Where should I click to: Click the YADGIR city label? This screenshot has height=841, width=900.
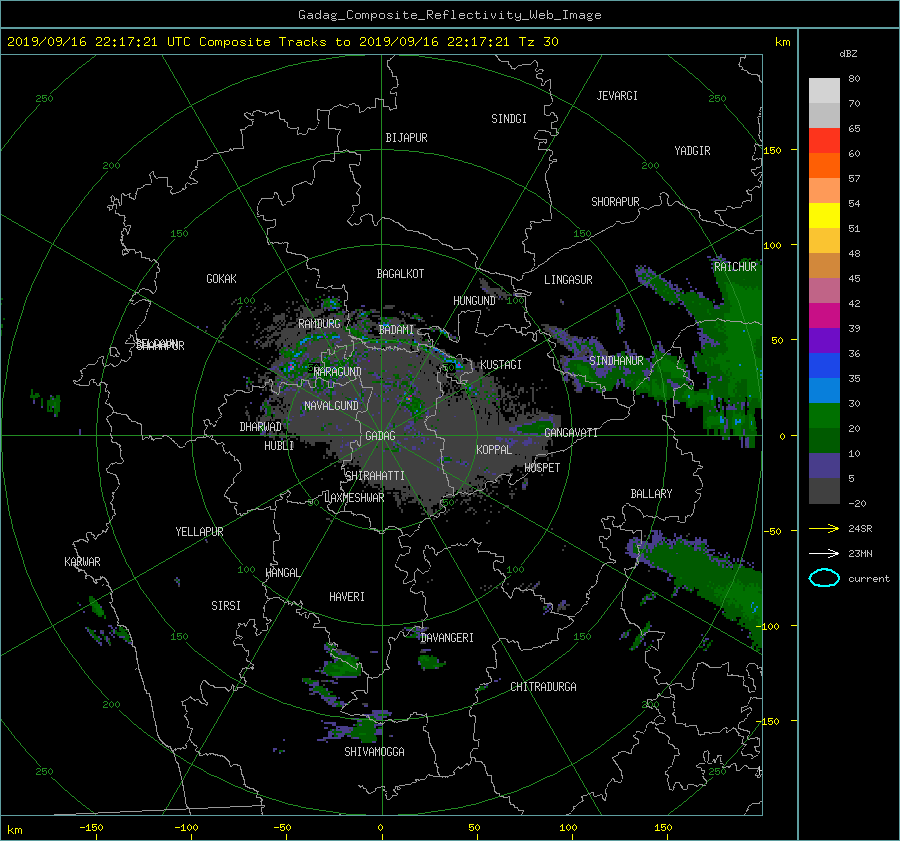coord(692,151)
